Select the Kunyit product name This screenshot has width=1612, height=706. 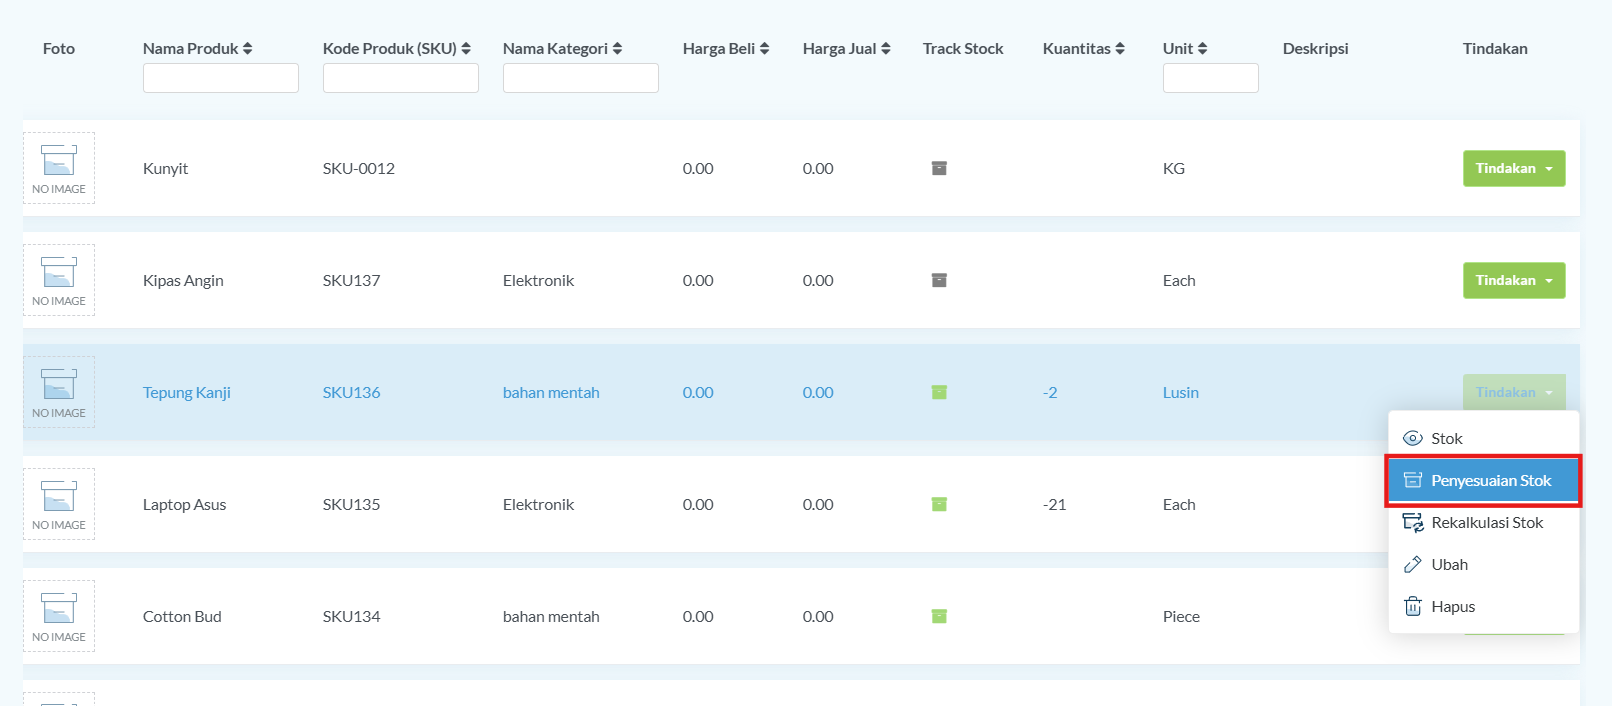click(166, 168)
